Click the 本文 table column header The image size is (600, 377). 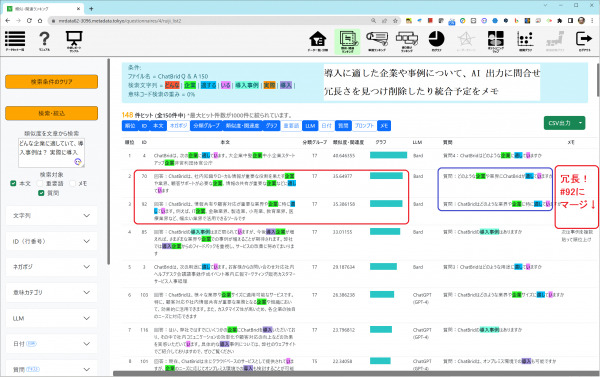point(225,142)
